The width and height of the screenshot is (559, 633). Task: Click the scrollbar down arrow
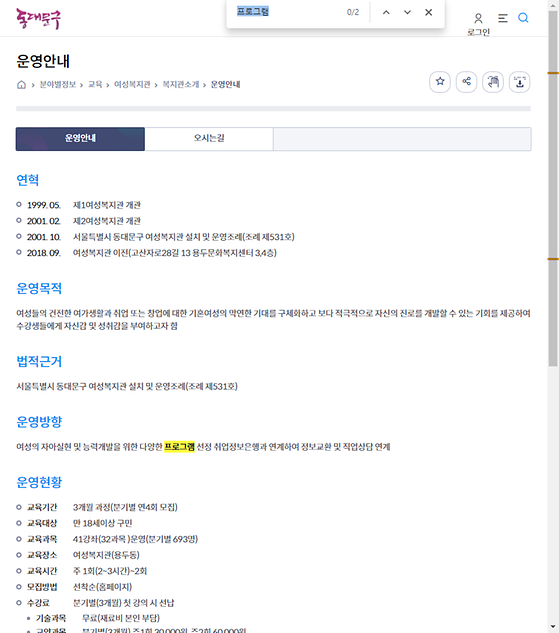coord(553,628)
